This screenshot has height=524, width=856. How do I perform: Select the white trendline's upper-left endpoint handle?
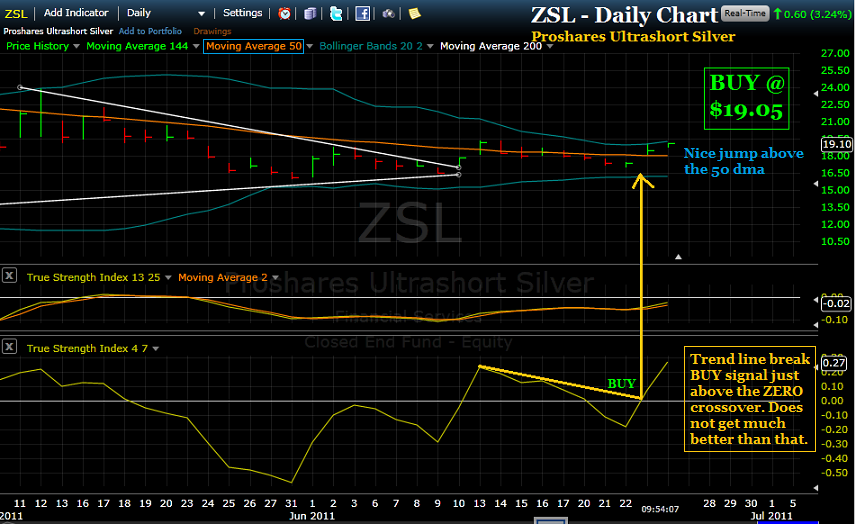[20, 87]
